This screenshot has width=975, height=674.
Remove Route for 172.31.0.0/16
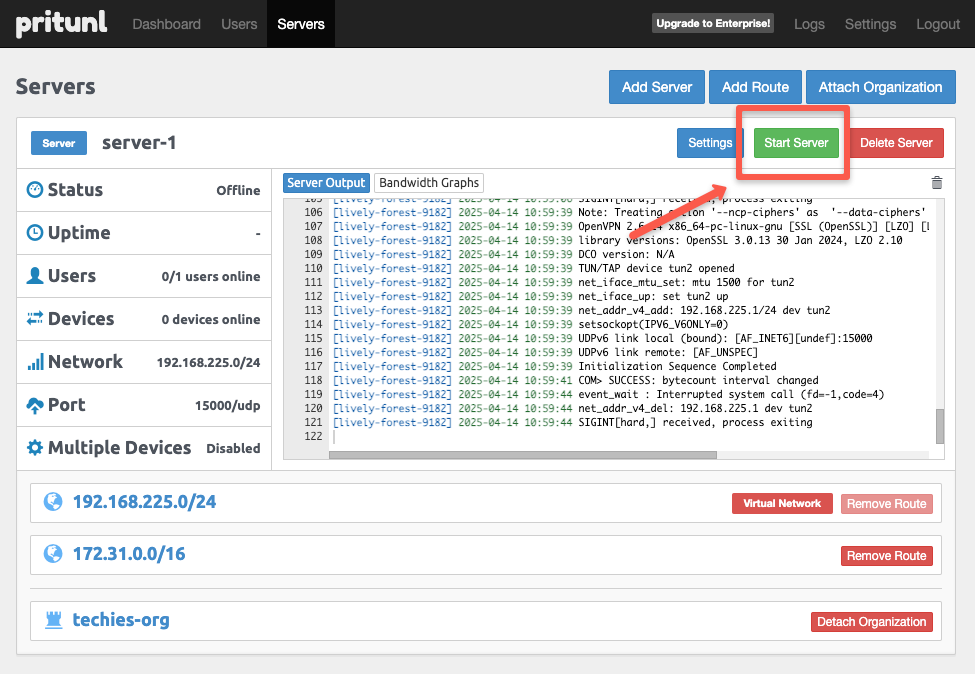[886, 556]
